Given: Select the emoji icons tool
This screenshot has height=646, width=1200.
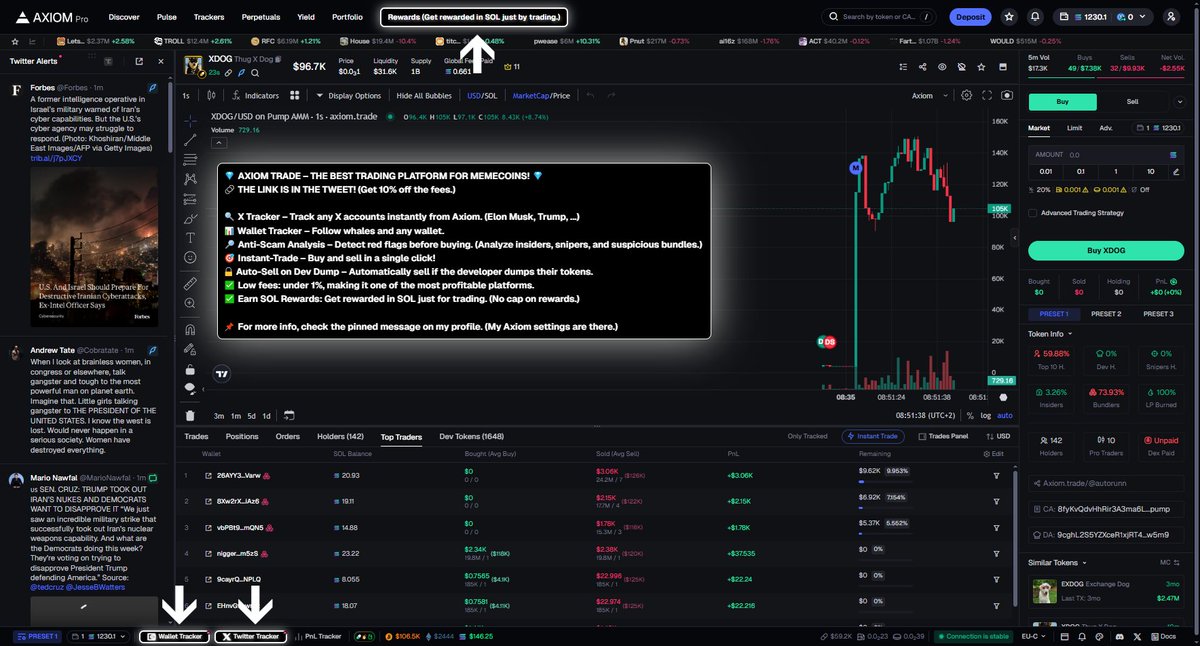Looking at the screenshot, I should click(x=190, y=257).
